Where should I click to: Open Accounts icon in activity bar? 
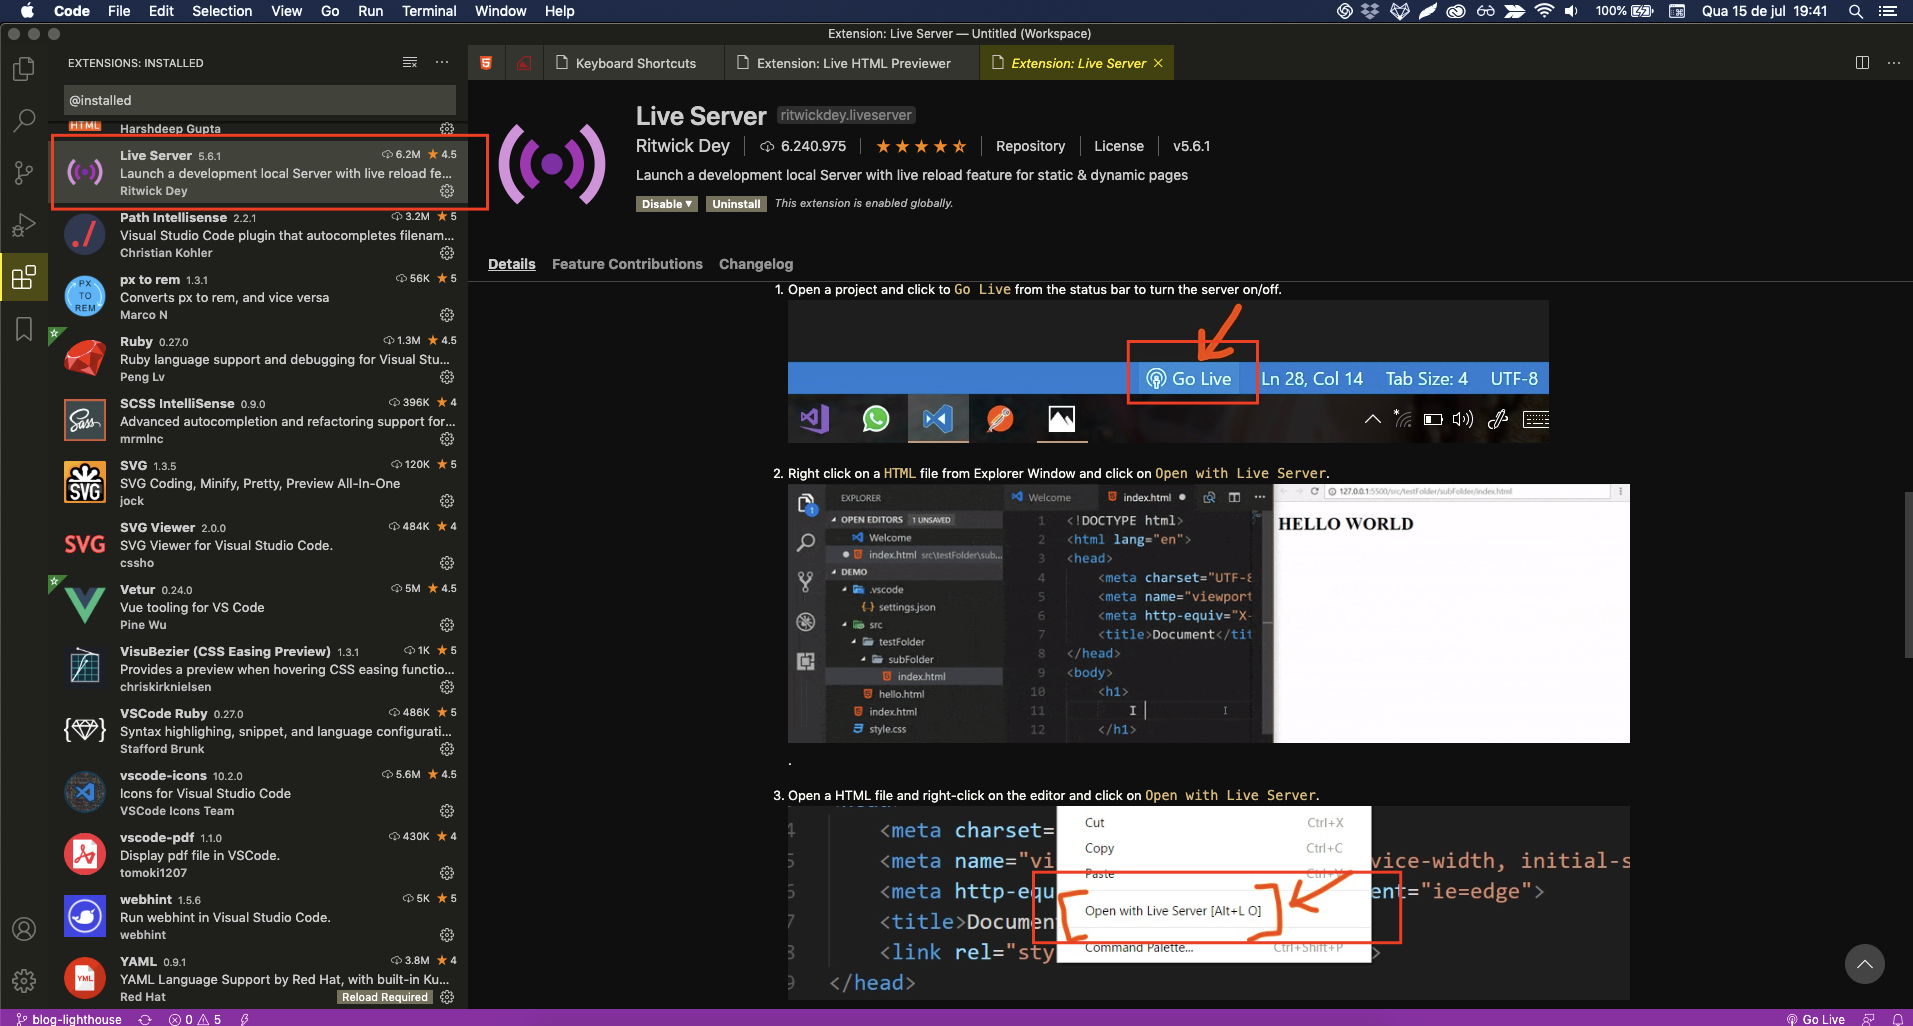pos(24,929)
